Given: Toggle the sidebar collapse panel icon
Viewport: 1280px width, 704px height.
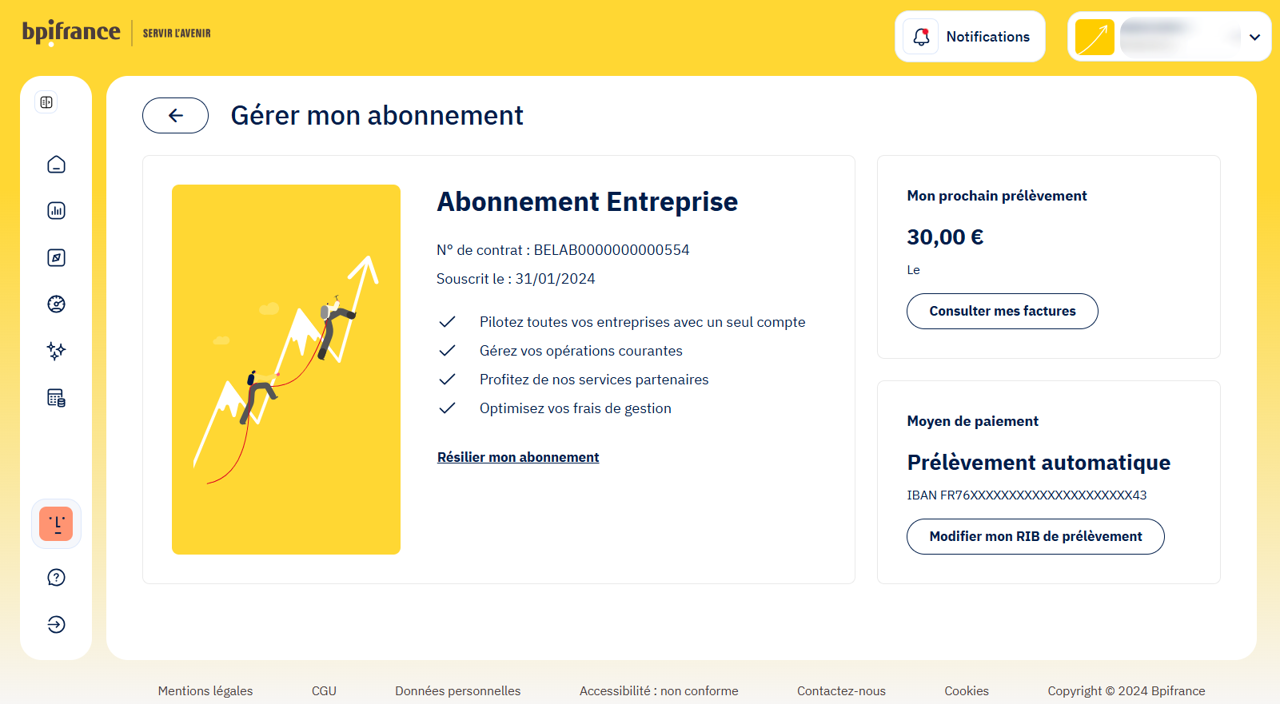Looking at the screenshot, I should (x=46, y=102).
